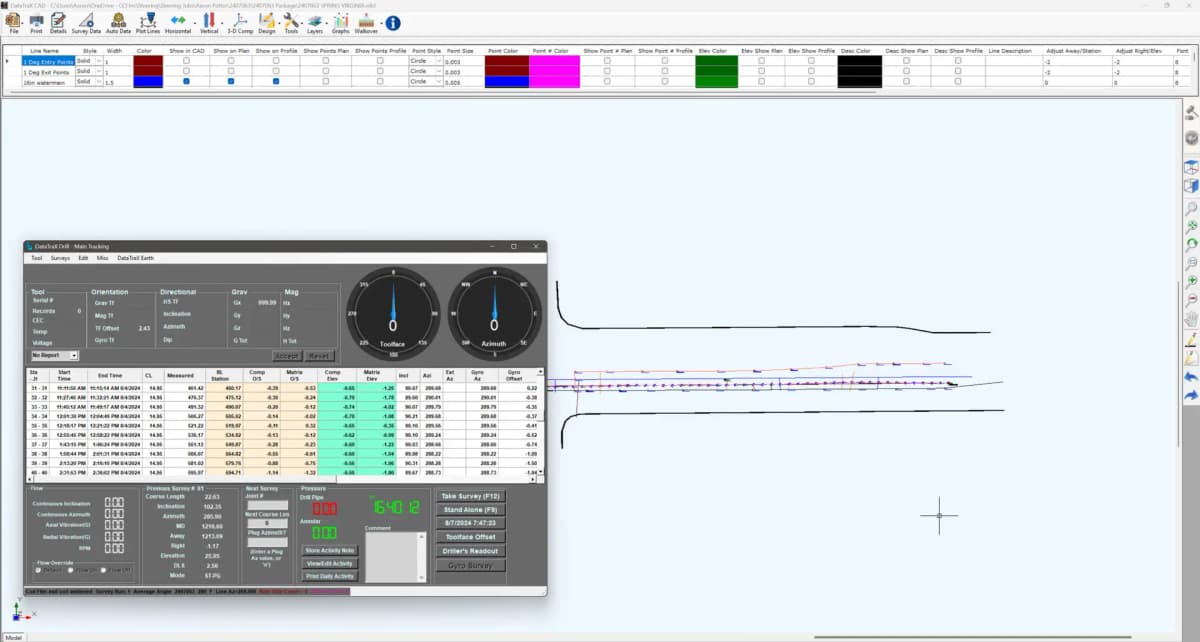1200x642 pixels.
Task: Click the Driller's Readout button
Action: (x=470, y=551)
